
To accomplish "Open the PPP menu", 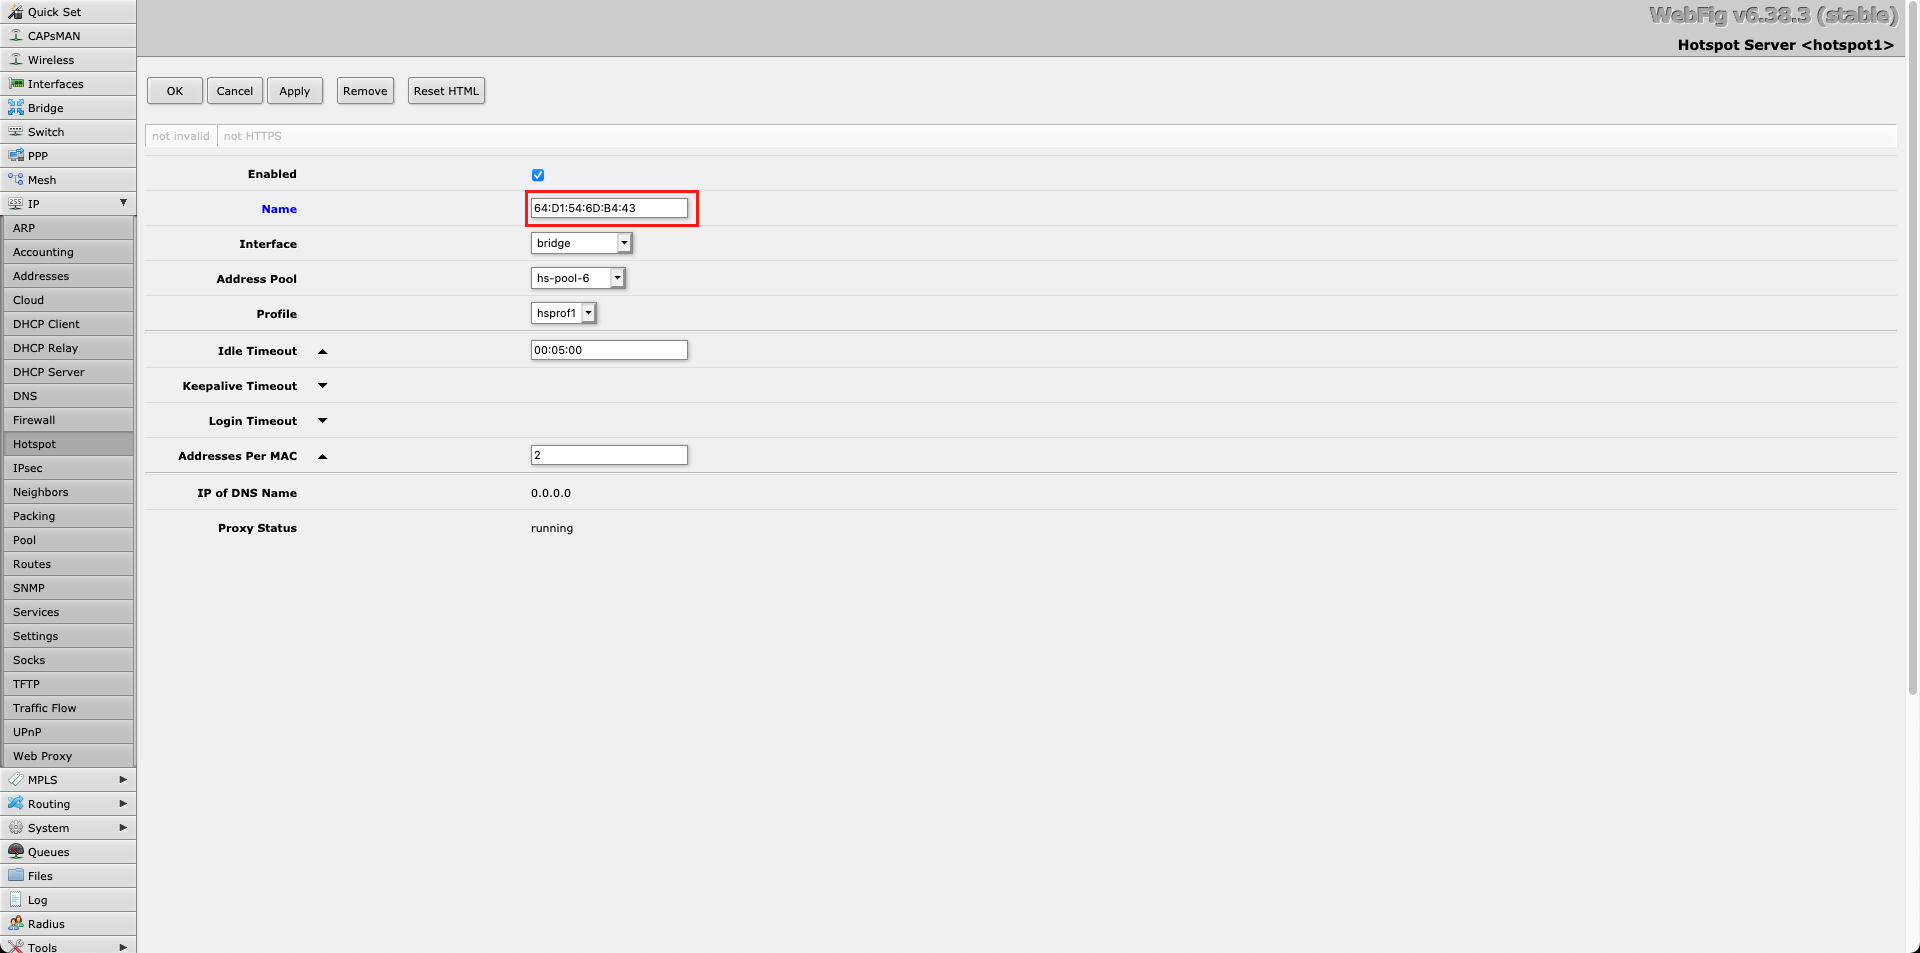I will click(x=68, y=156).
